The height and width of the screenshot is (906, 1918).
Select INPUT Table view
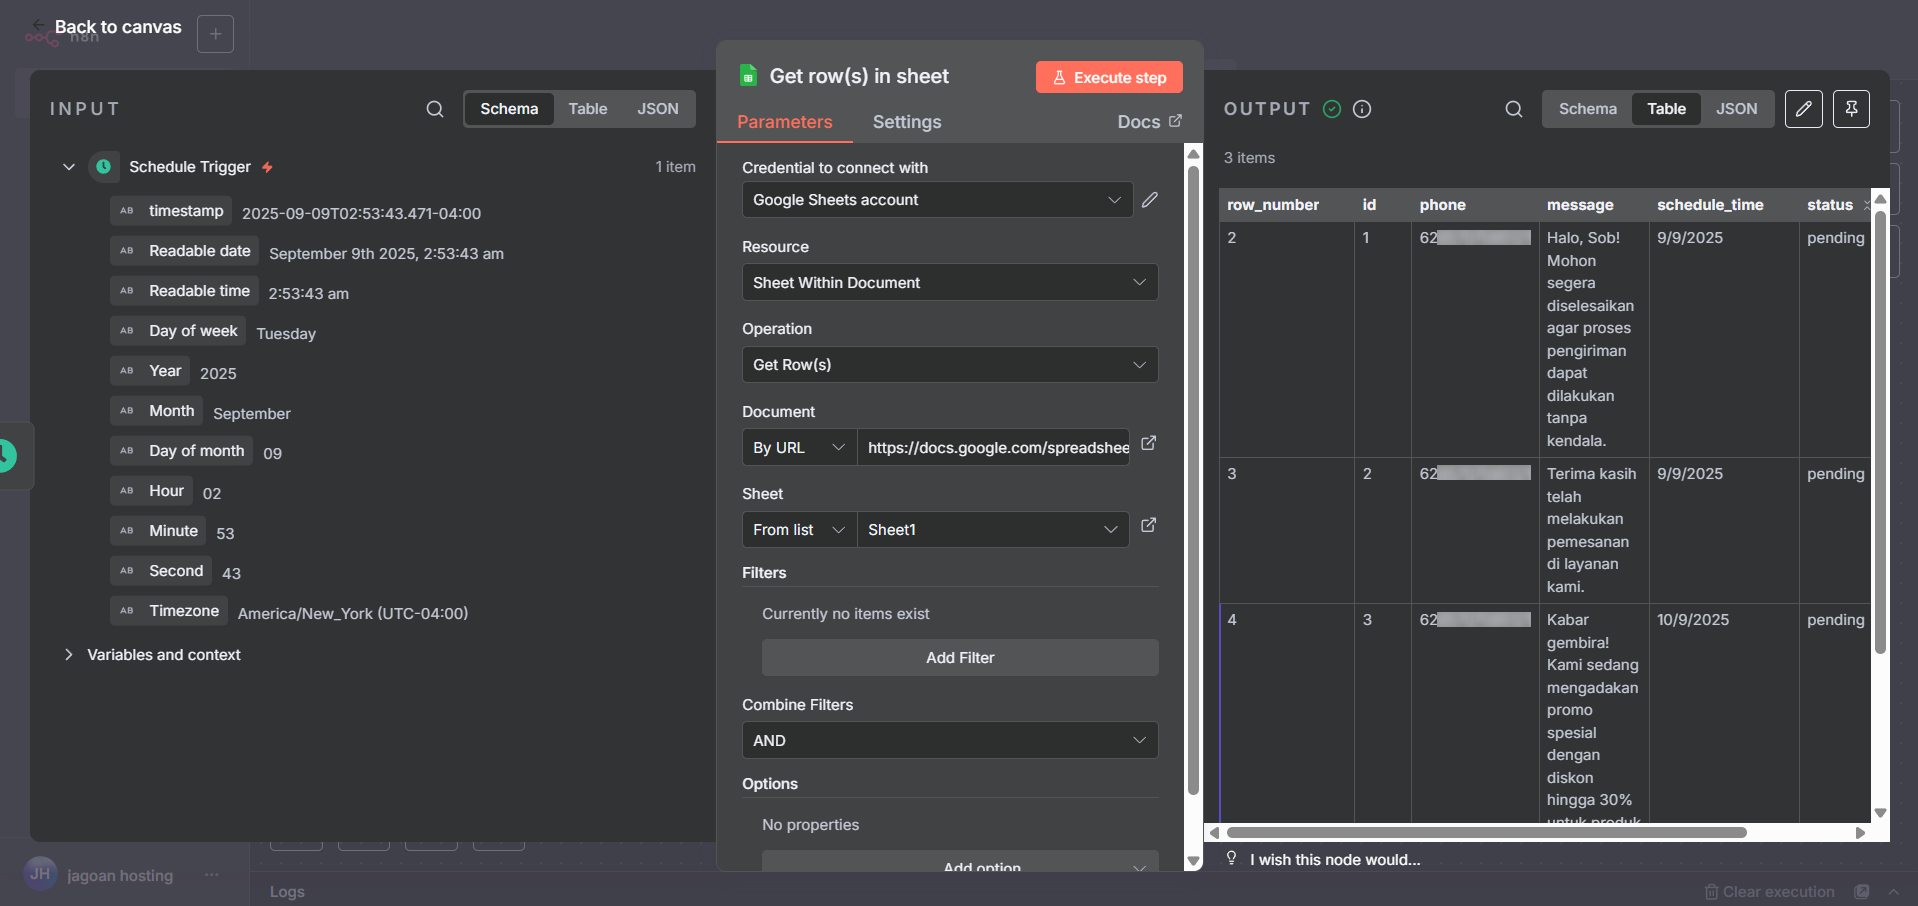click(588, 109)
